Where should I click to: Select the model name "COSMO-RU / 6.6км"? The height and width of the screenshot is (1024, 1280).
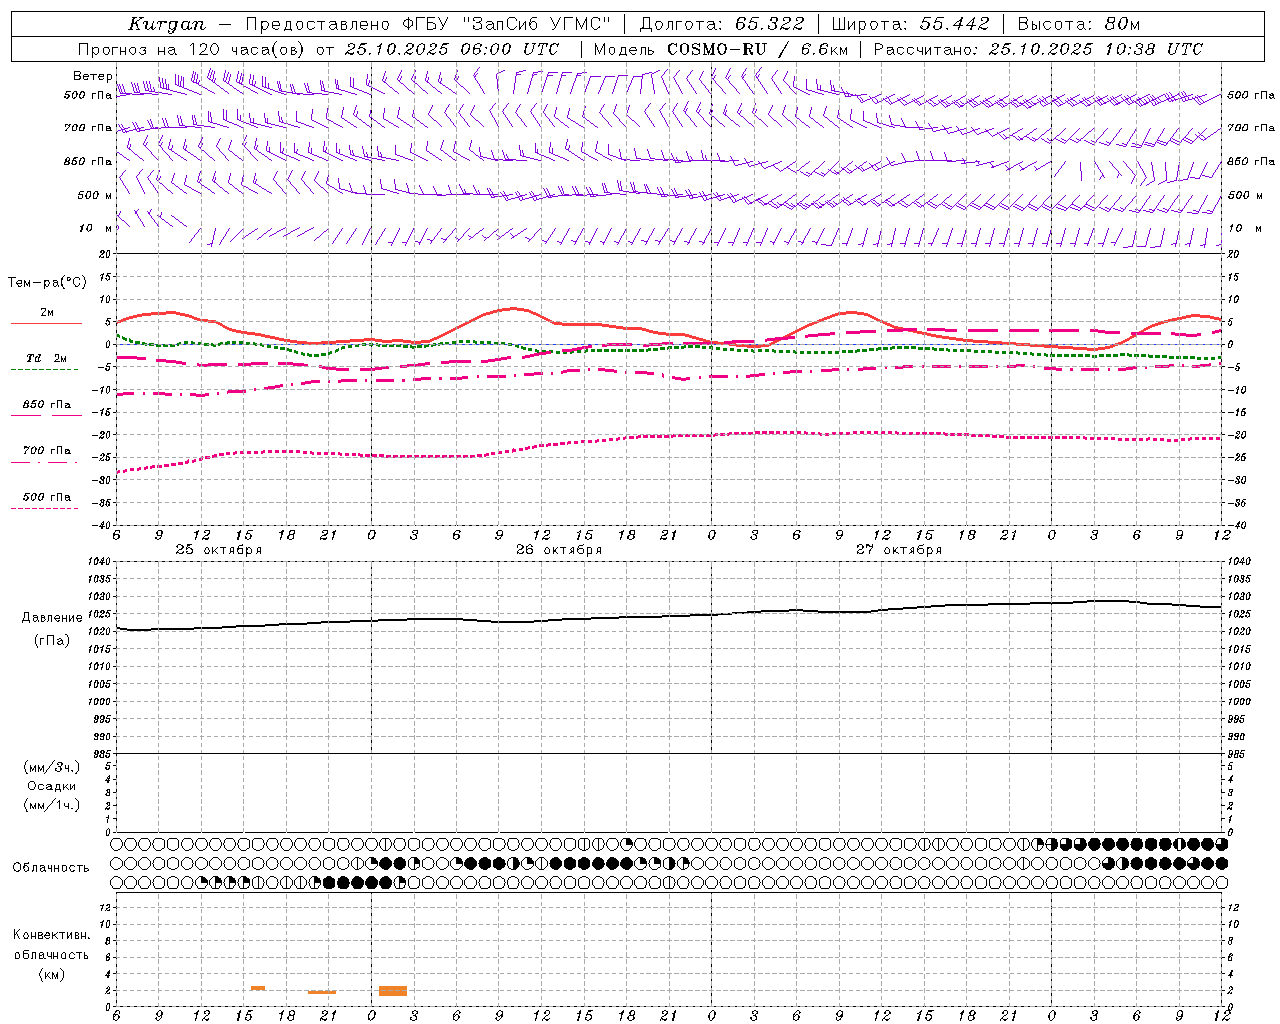pos(758,49)
